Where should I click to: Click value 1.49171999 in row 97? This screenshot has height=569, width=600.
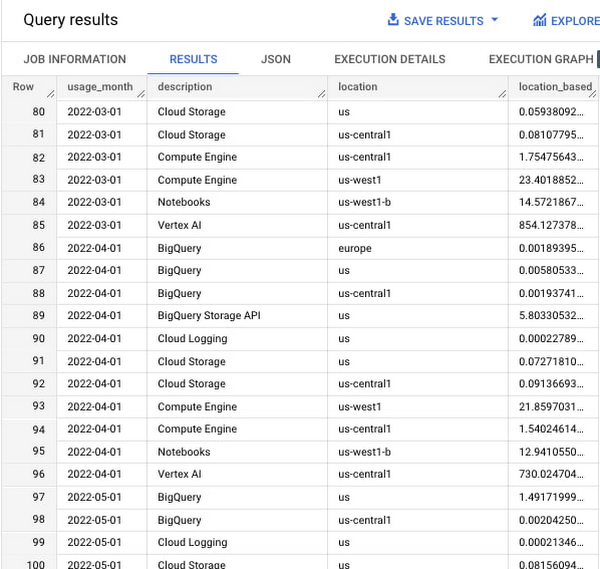coord(551,497)
